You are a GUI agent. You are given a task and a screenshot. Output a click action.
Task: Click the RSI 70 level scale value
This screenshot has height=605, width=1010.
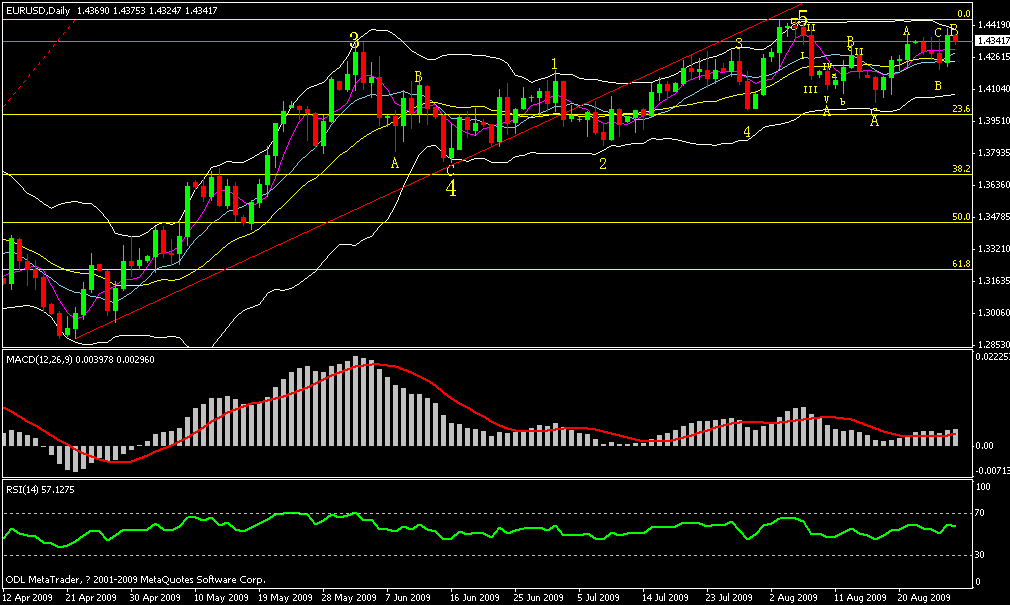click(980, 514)
